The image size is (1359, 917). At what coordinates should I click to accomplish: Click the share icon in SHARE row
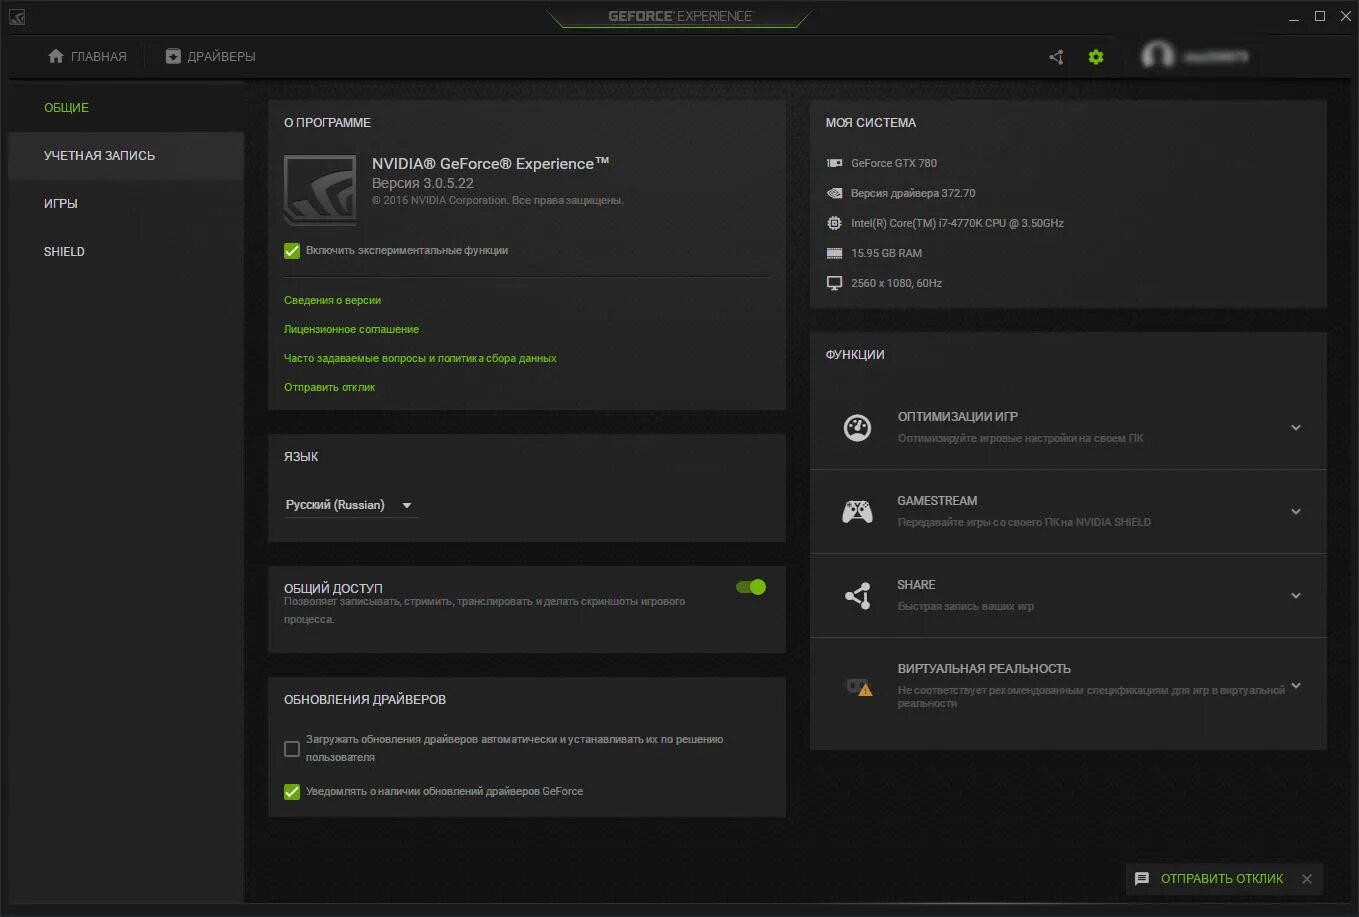click(x=857, y=596)
